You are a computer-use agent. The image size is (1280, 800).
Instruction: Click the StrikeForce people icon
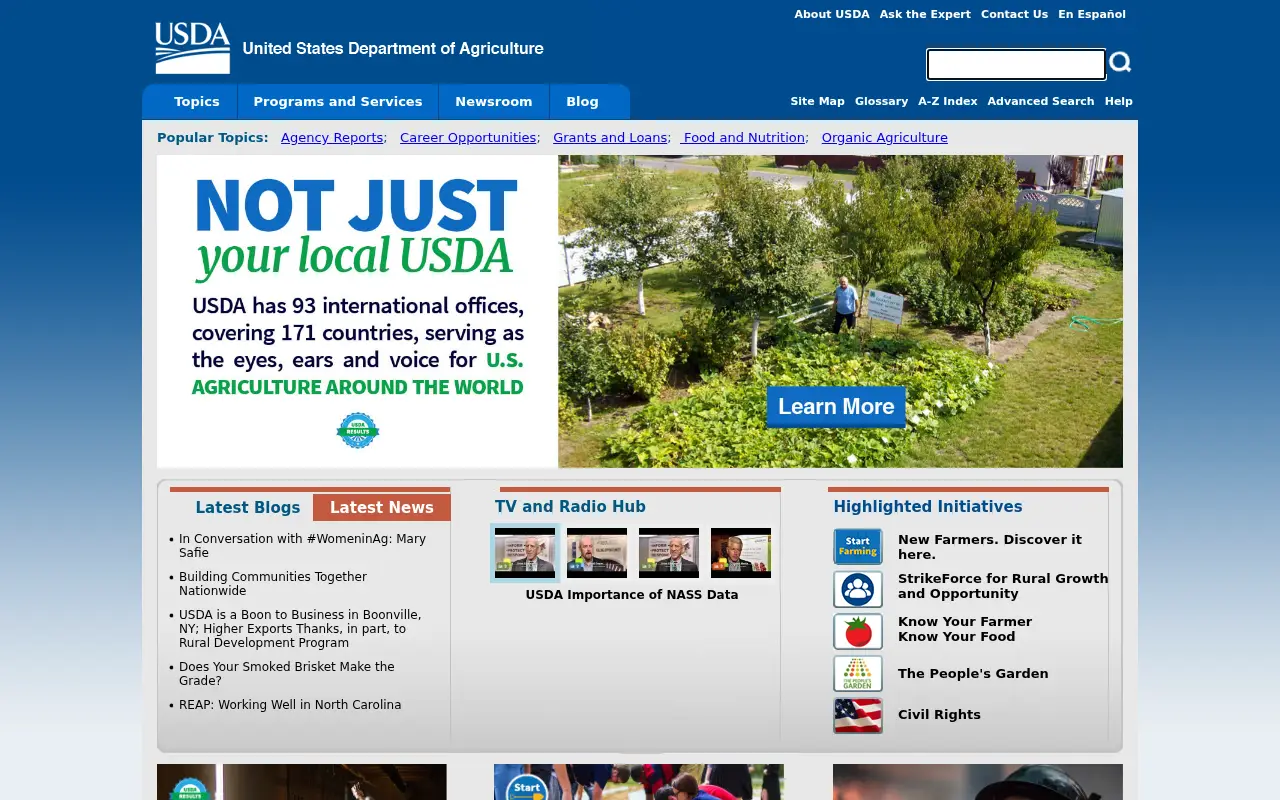(x=858, y=589)
